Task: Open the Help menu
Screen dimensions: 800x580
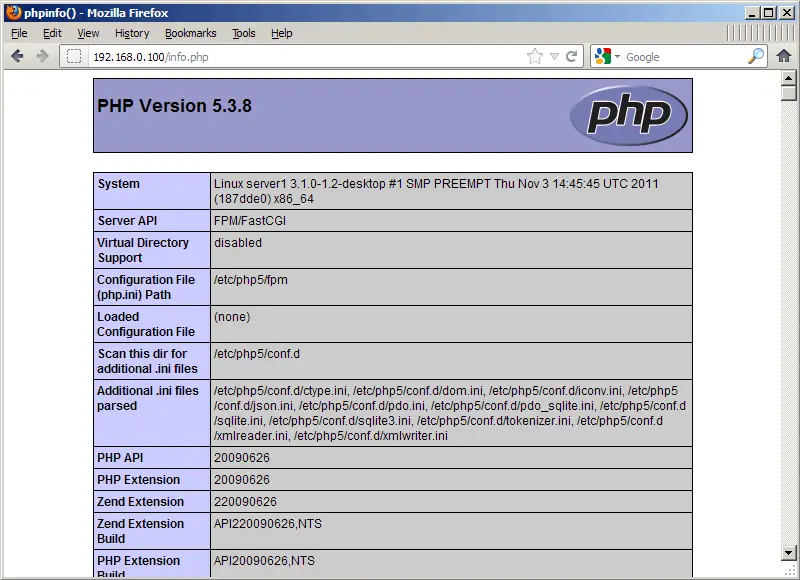Action: (x=282, y=33)
